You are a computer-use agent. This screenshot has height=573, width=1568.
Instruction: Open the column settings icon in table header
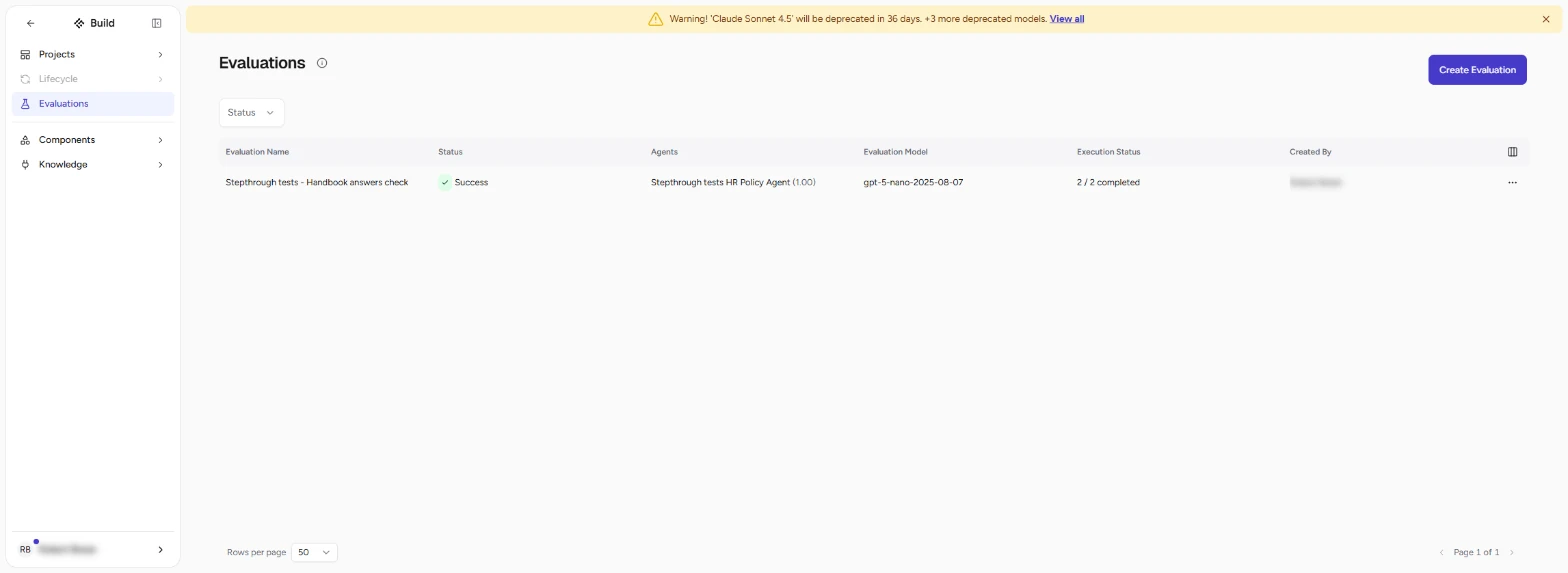(1512, 152)
